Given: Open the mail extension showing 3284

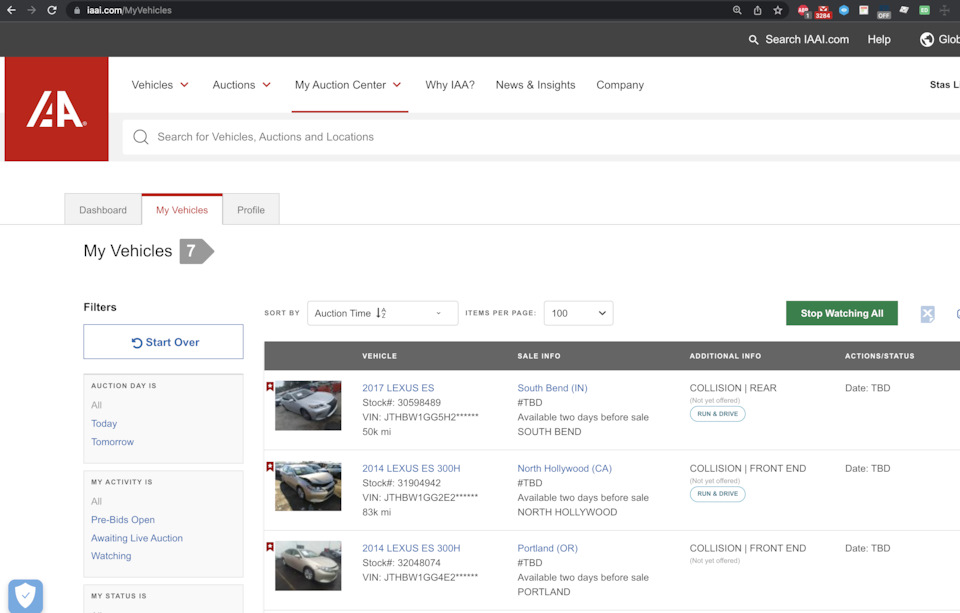Looking at the screenshot, I should click(823, 11).
